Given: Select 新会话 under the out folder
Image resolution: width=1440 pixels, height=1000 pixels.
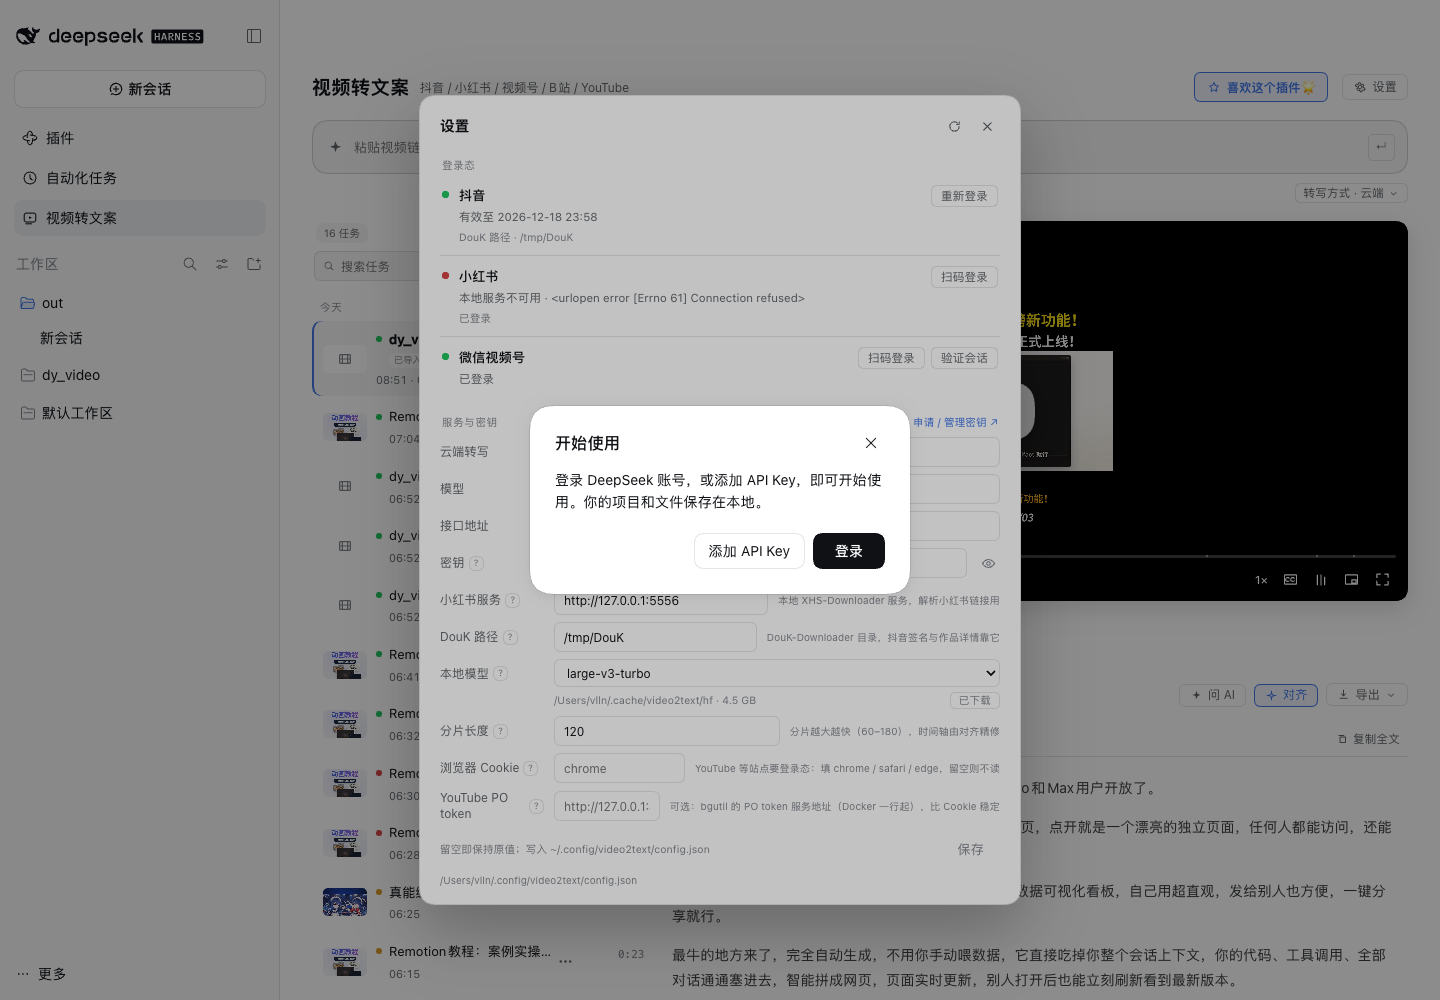Looking at the screenshot, I should 140,338.
